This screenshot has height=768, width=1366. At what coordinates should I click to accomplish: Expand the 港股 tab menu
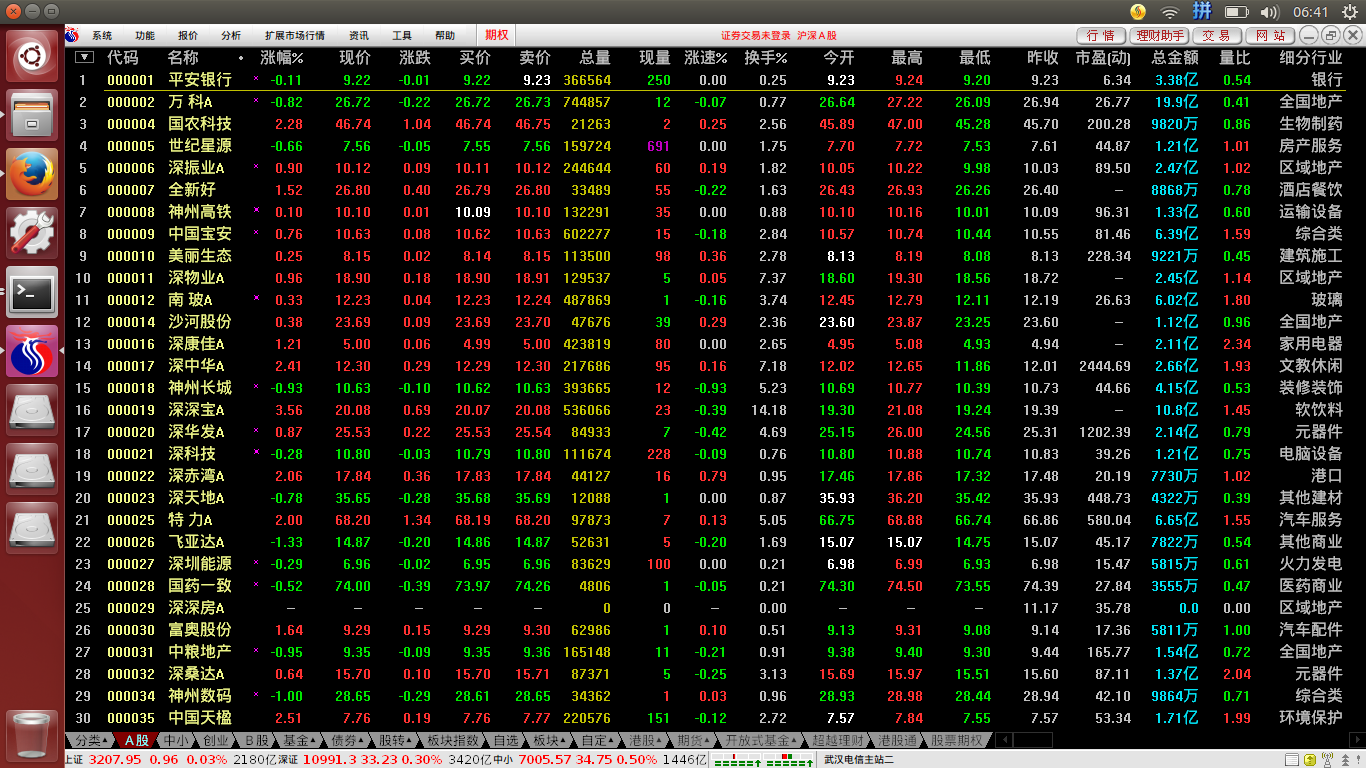tap(646, 741)
